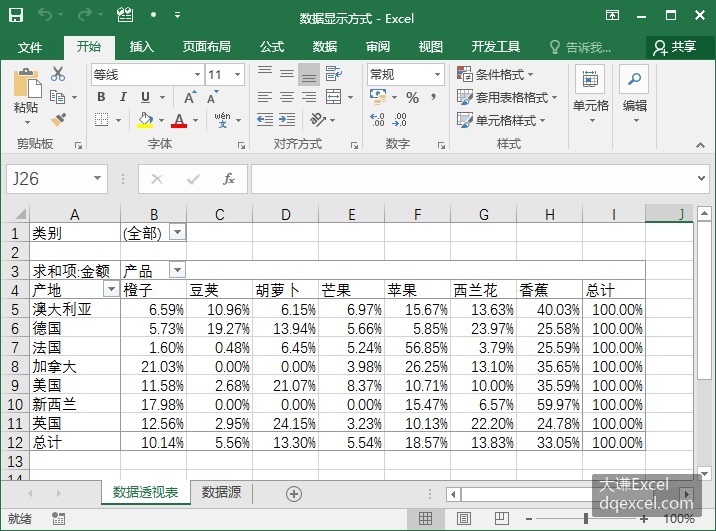Decrease font size with smaller A icon

[212, 97]
